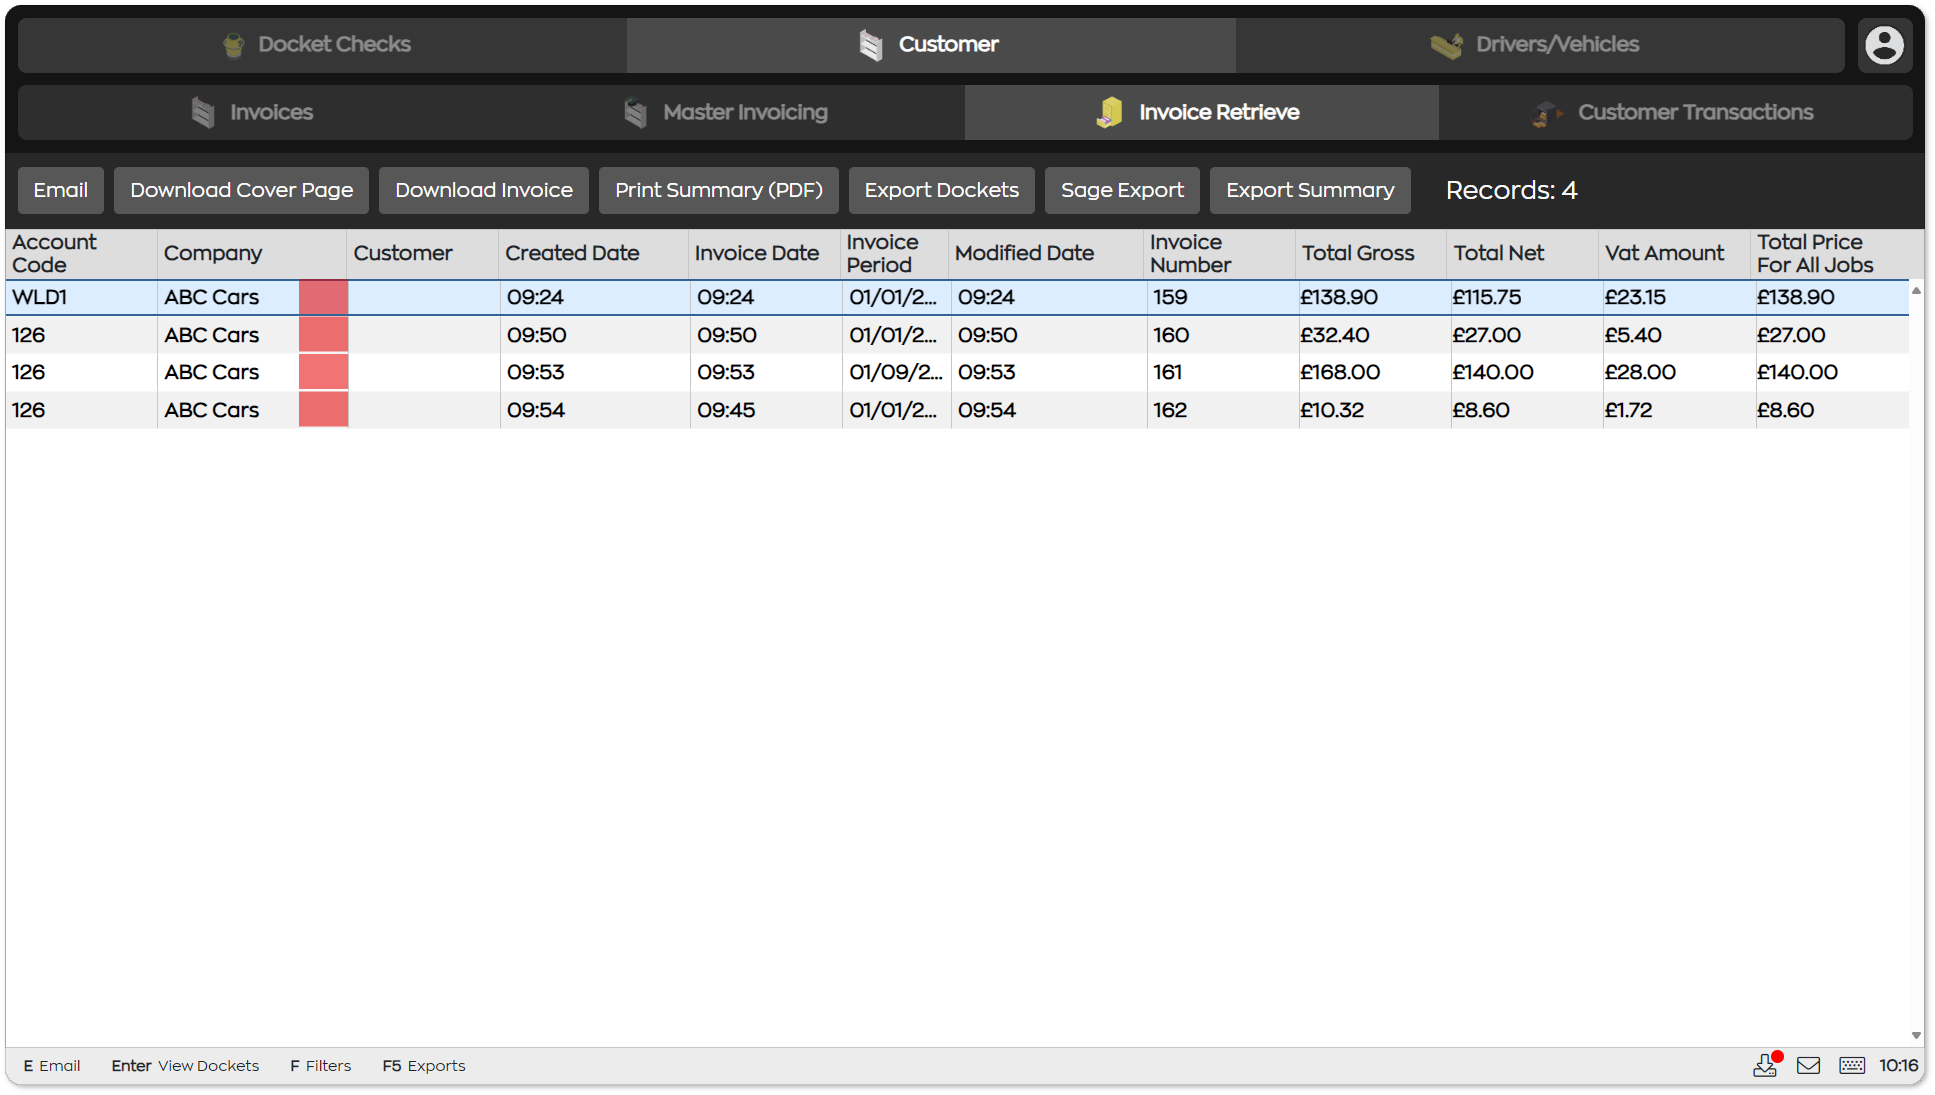The height and width of the screenshot is (1095, 1935).
Task: Sort by the Total Net column header
Action: [x=1524, y=254]
